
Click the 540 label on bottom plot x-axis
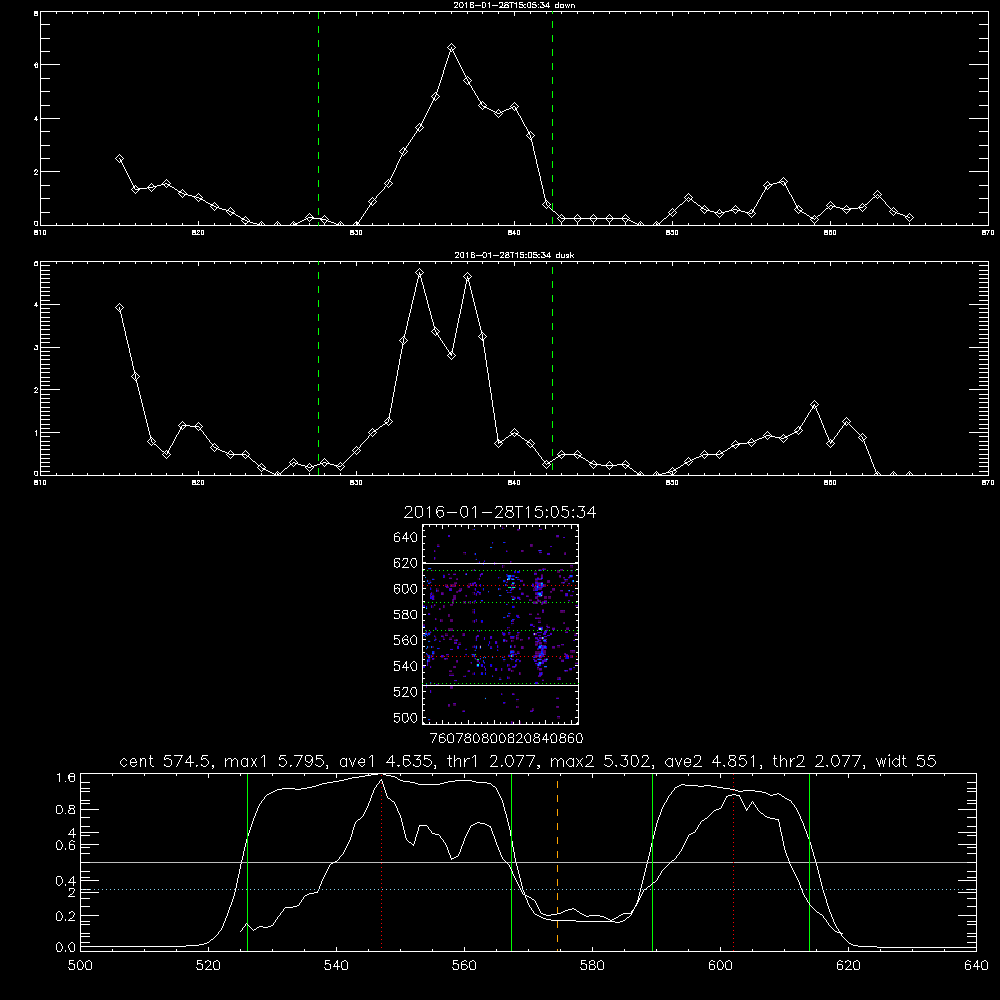point(336,966)
